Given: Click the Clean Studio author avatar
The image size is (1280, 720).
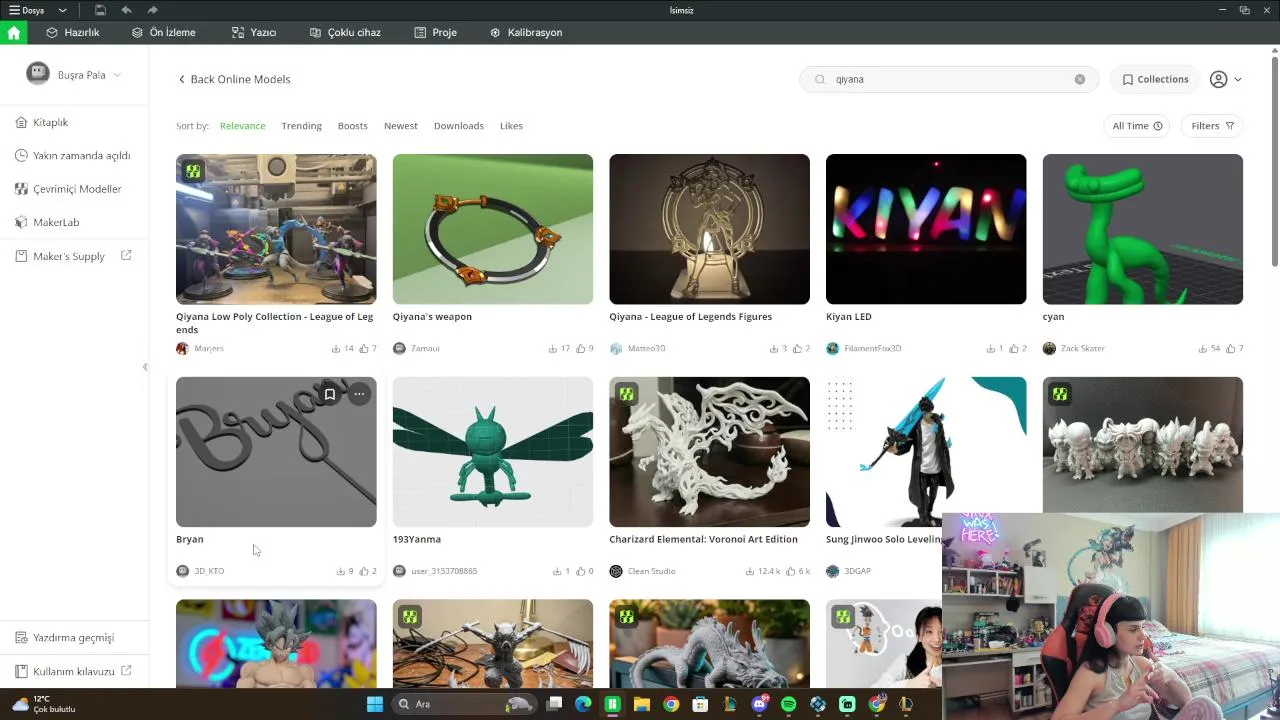Looking at the screenshot, I should (616, 571).
